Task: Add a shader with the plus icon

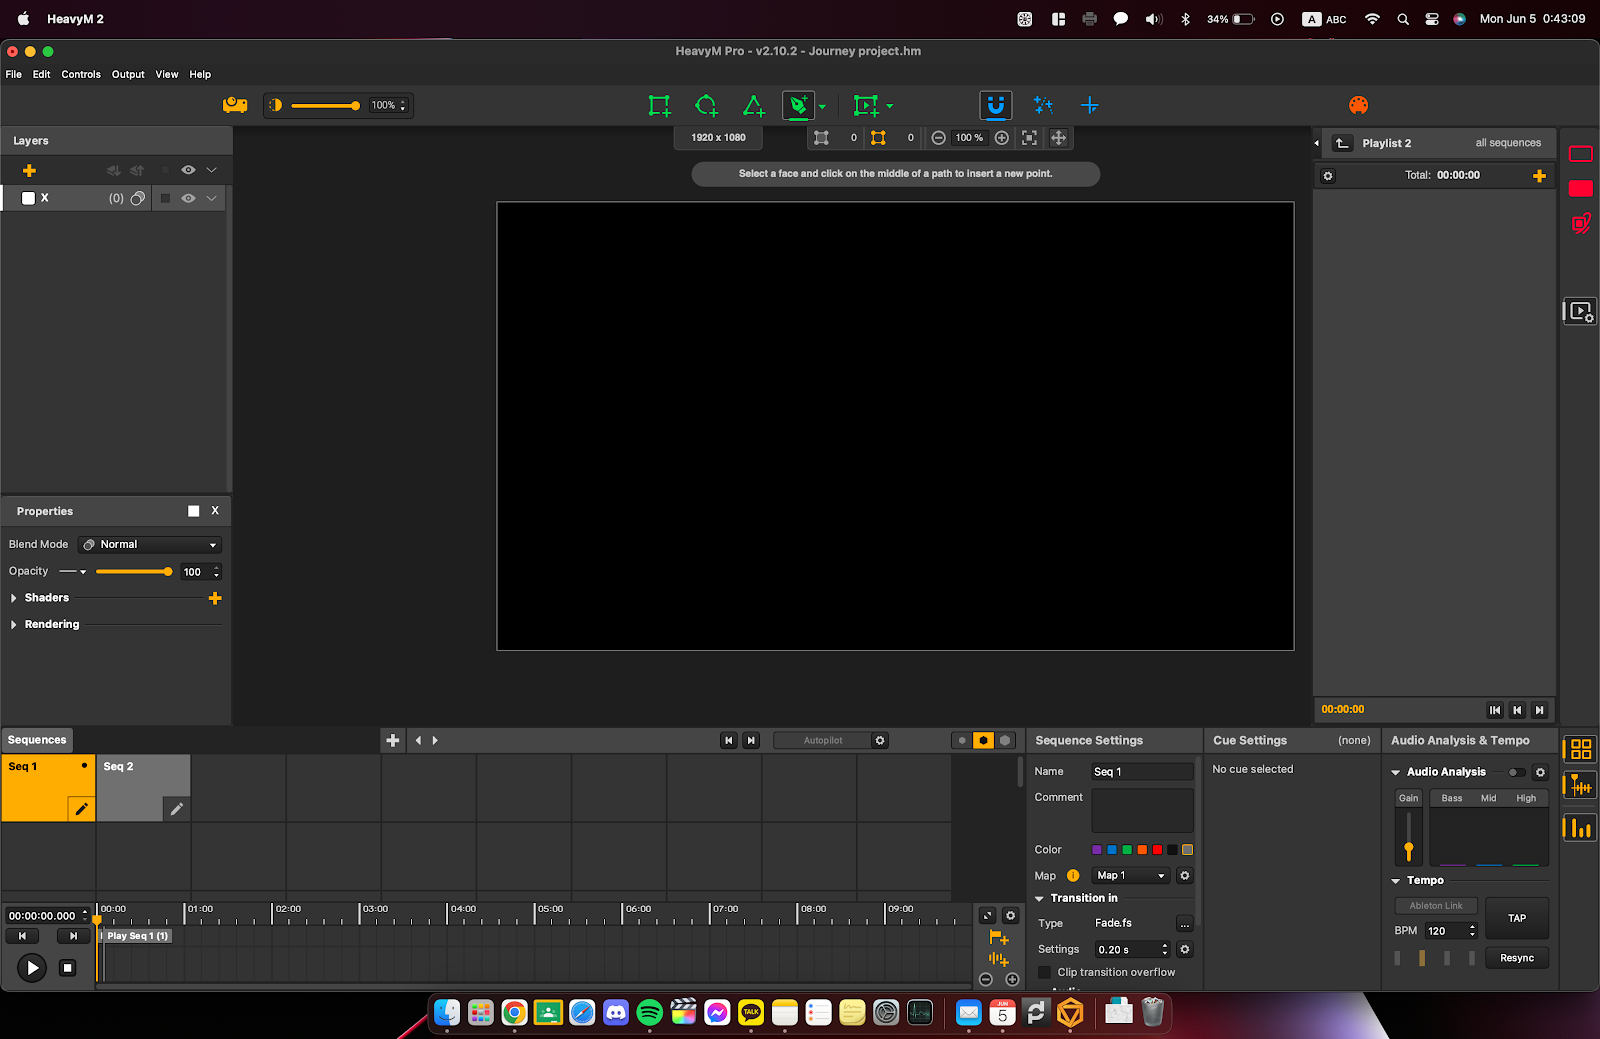Action: [215, 598]
